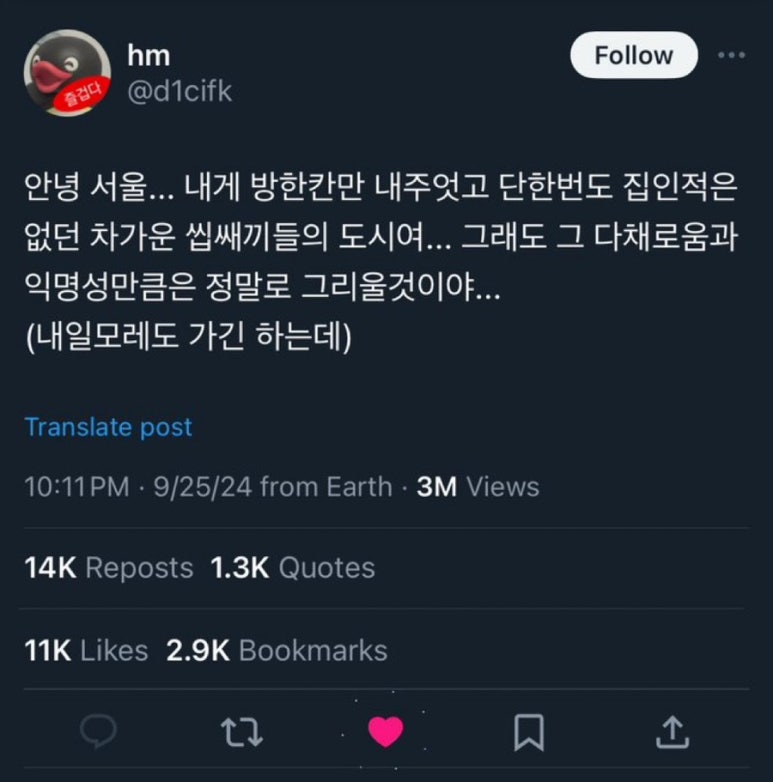773x782 pixels.
Task: Show the 11K Likes count details
Action: 86,650
